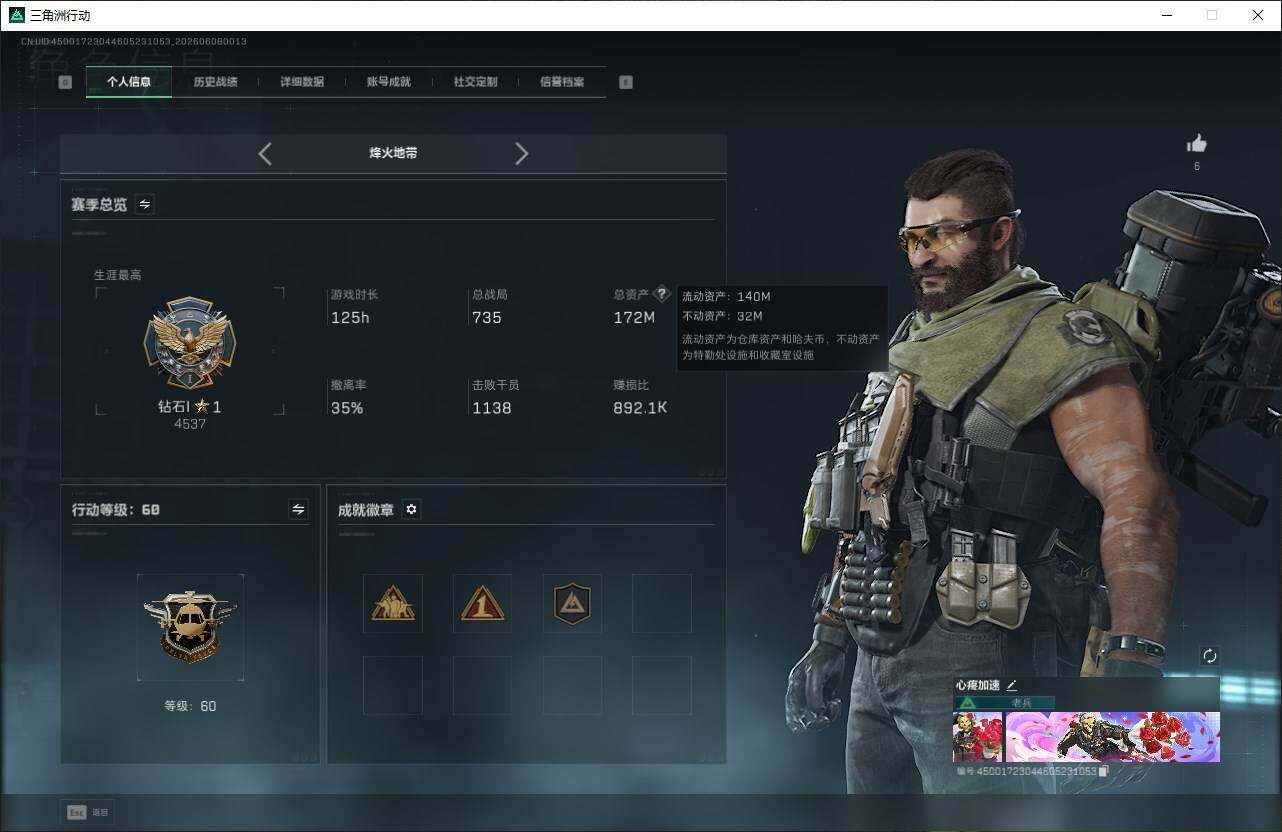Image resolution: width=1282 pixels, height=832 pixels.
Task: Copy the player ID number with copy icon
Action: (1104, 772)
